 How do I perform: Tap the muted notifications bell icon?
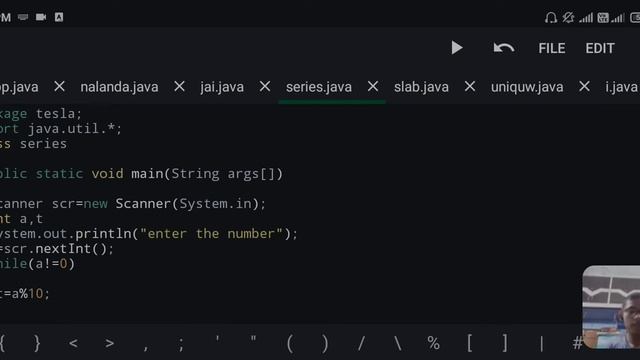coord(568,18)
